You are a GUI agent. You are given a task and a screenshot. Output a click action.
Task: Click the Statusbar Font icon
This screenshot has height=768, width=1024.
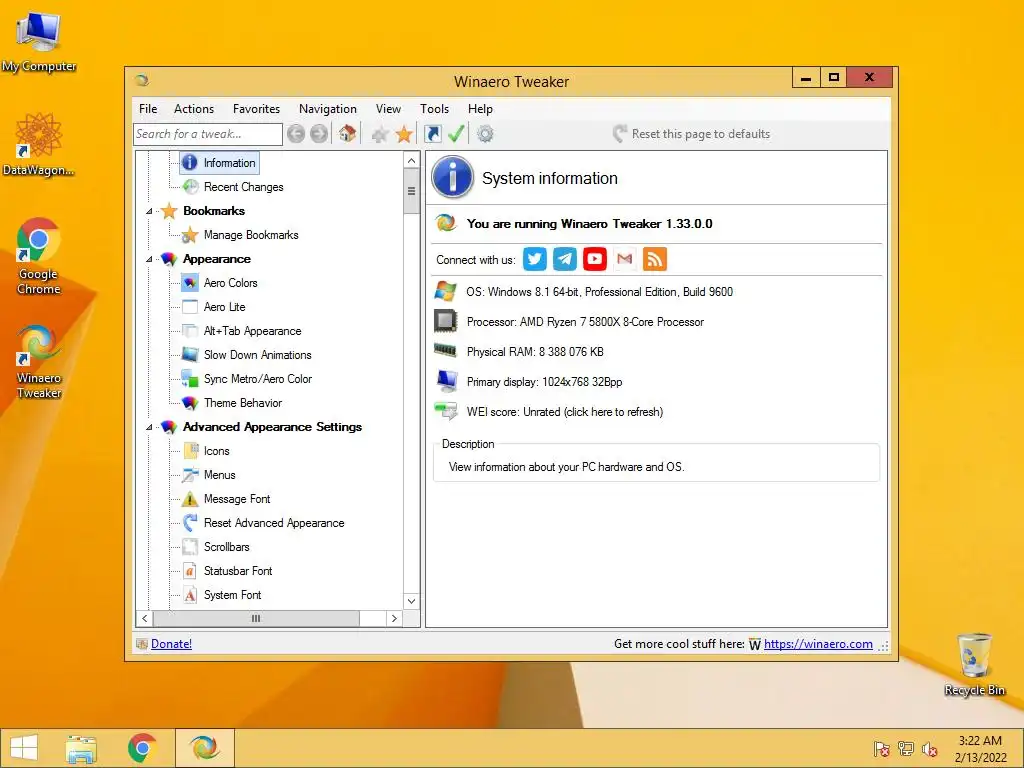(x=190, y=571)
